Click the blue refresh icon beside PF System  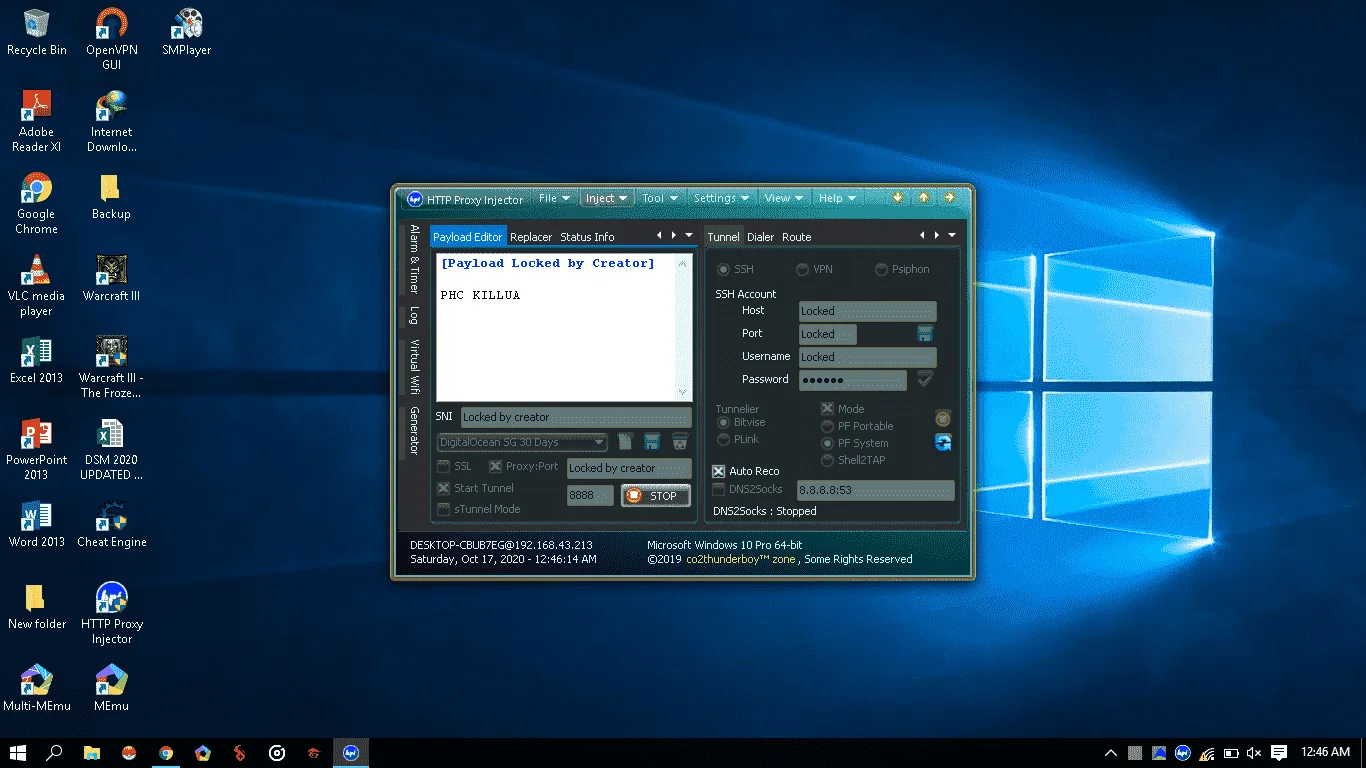click(942, 442)
